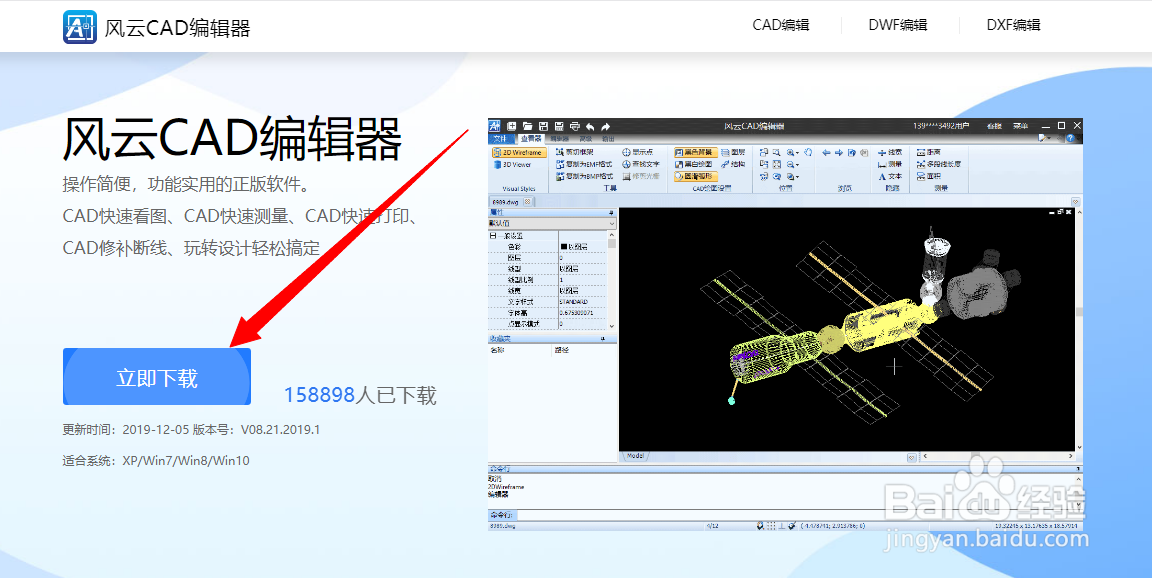Open CAD编辑 in the site navigation
This screenshot has height=578, width=1152.
(780, 25)
